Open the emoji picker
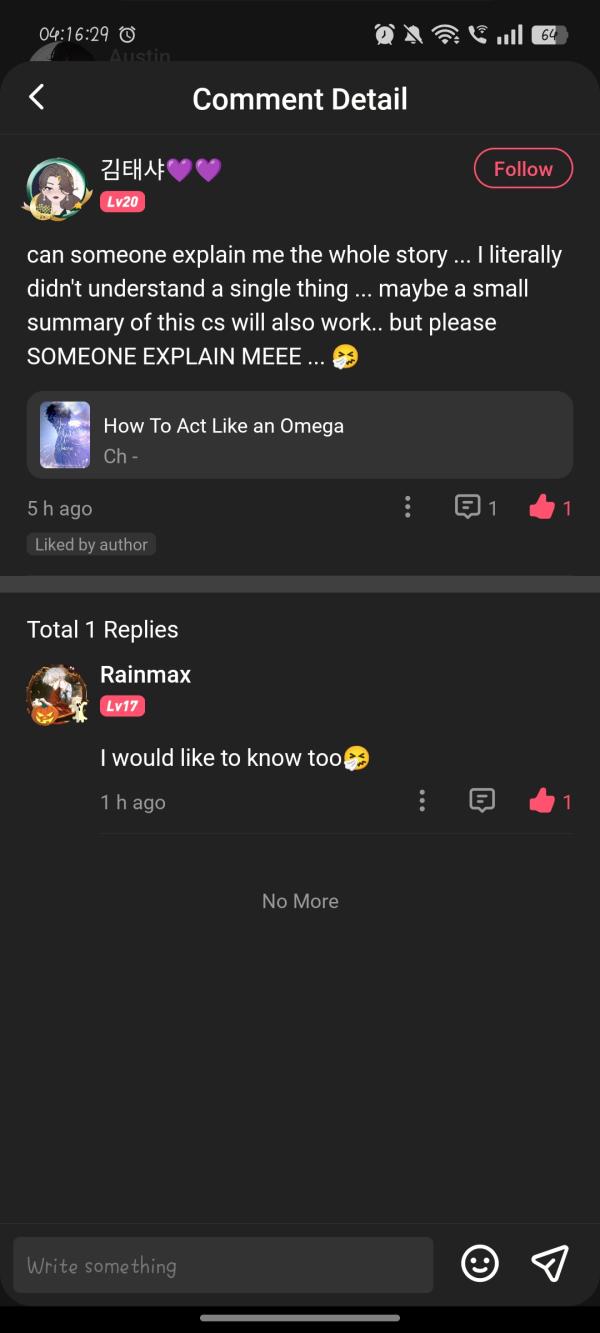 480,1264
